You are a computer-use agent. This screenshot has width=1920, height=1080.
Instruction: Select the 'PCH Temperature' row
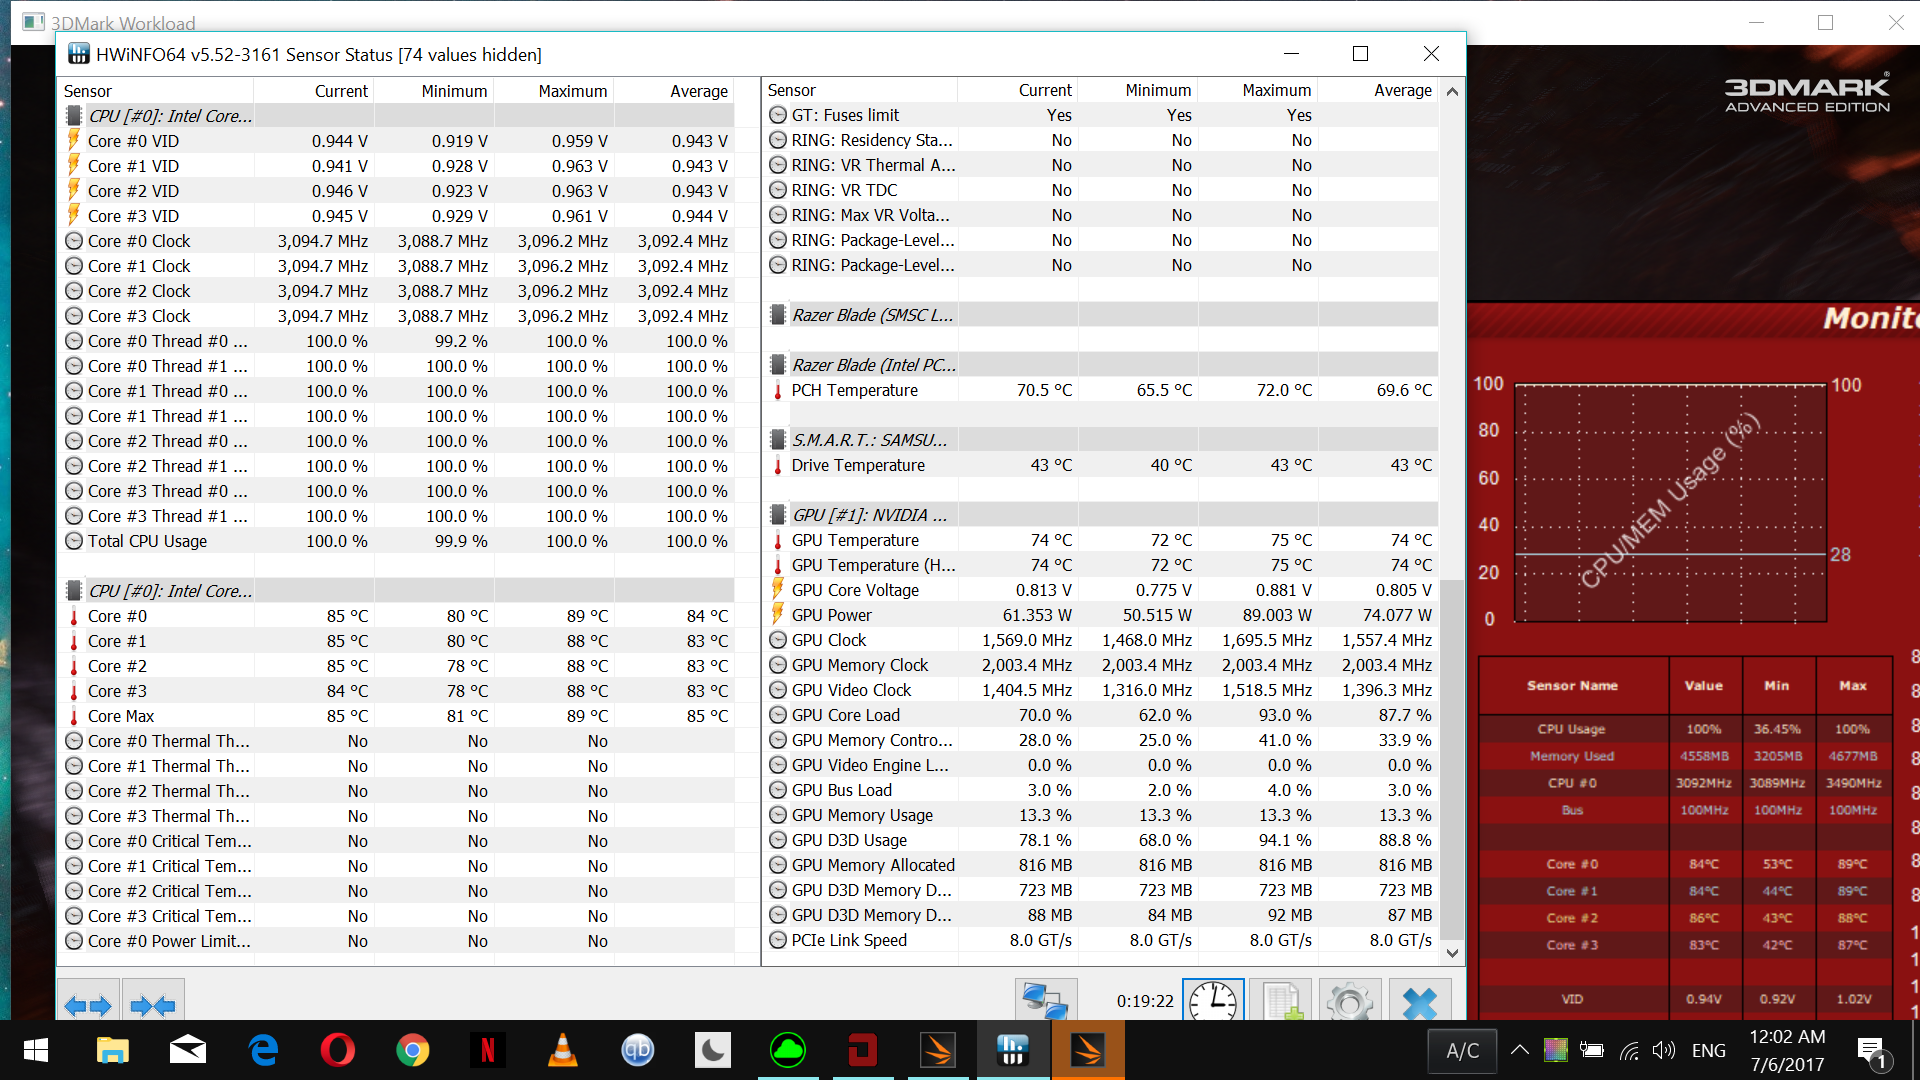(x=1101, y=390)
